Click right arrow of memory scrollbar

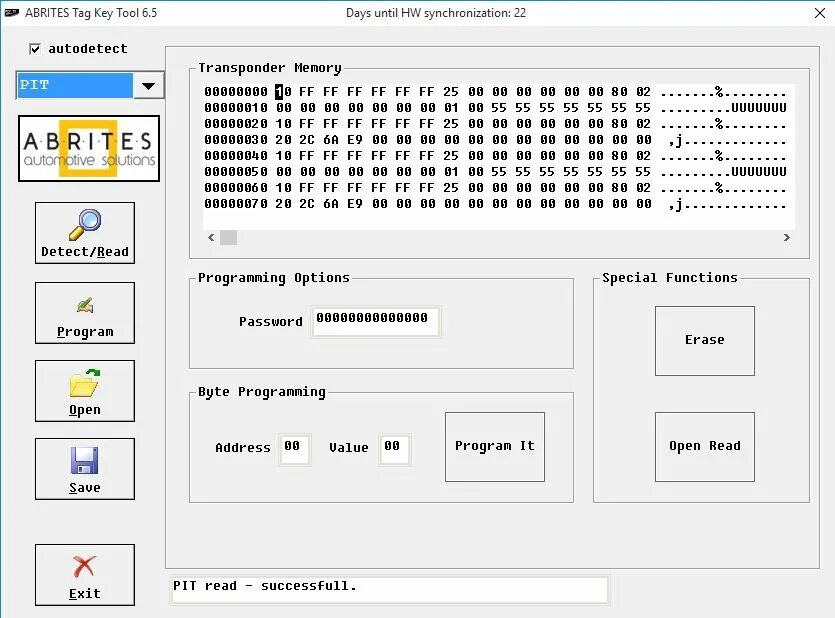pyautogui.click(x=787, y=237)
